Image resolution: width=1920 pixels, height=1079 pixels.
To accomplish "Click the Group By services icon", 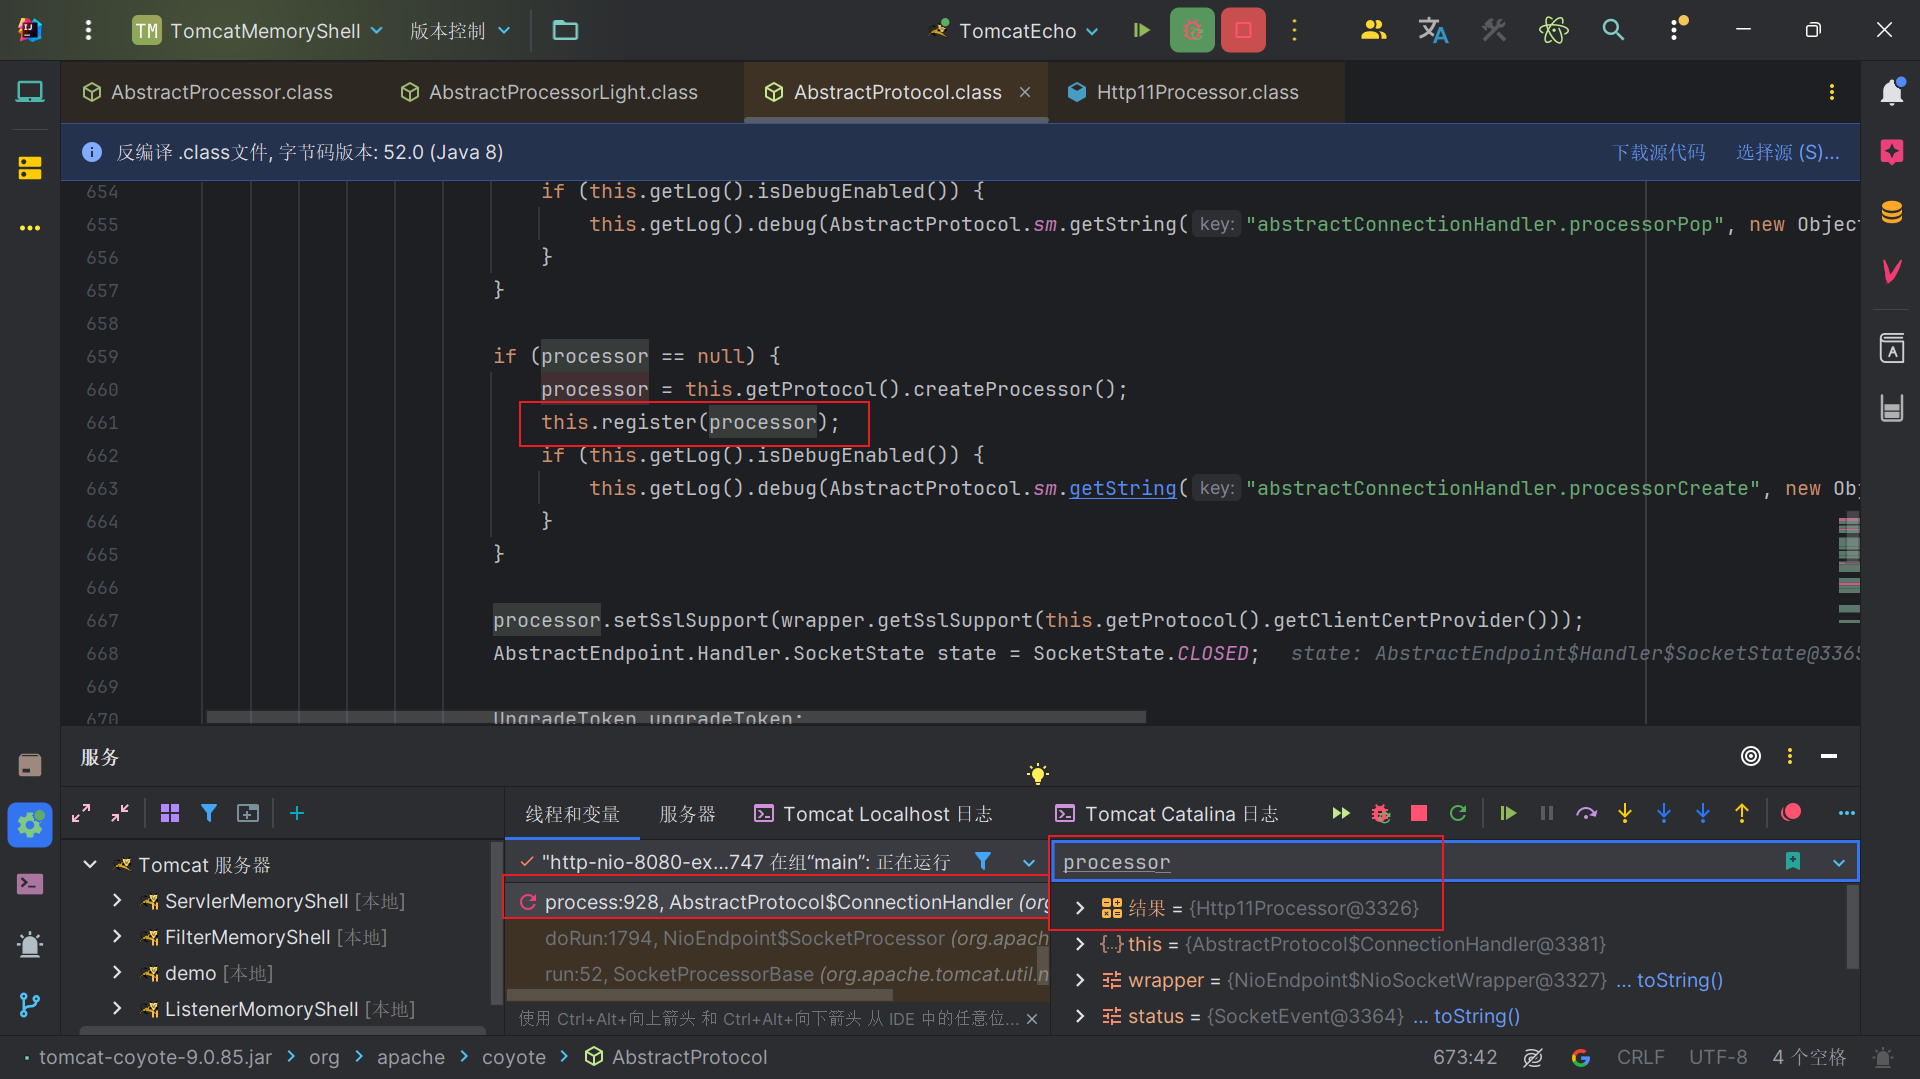I will click(170, 813).
